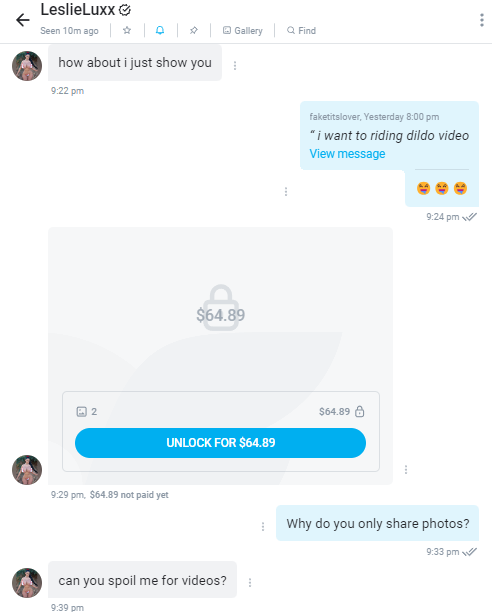
Task: Go back using the left arrow icon
Action: pos(23,20)
